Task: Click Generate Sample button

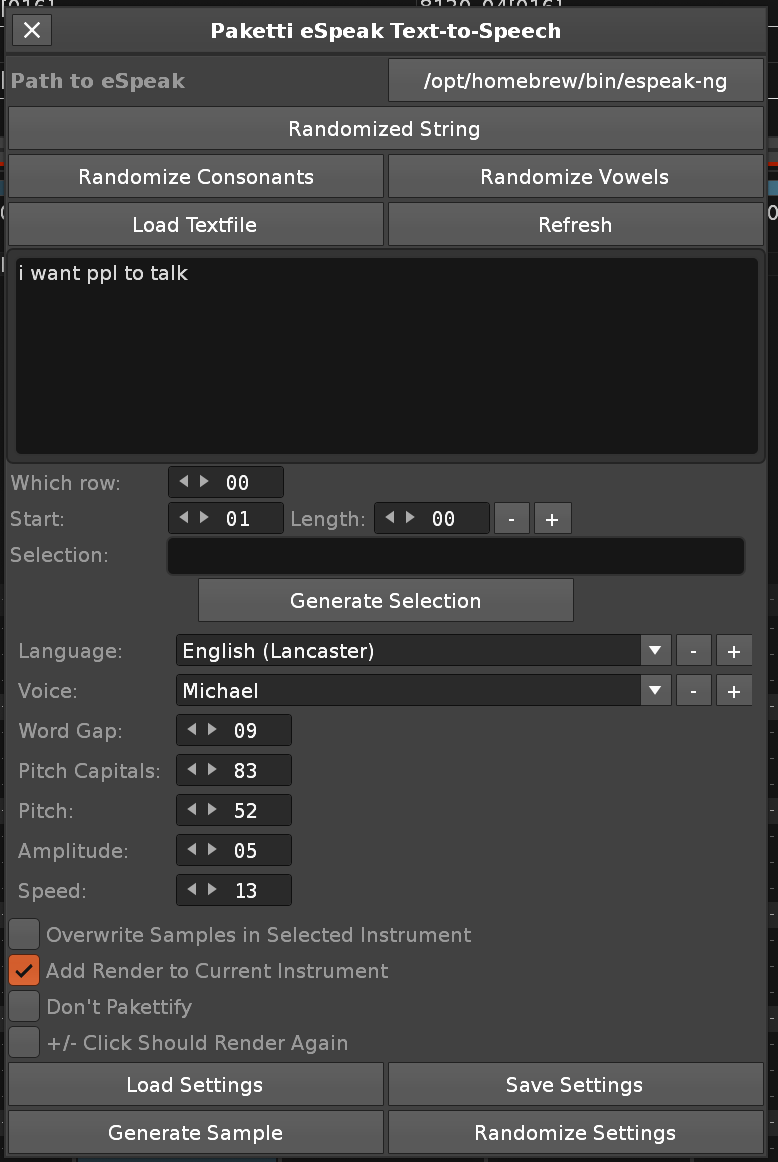Action: point(195,1133)
